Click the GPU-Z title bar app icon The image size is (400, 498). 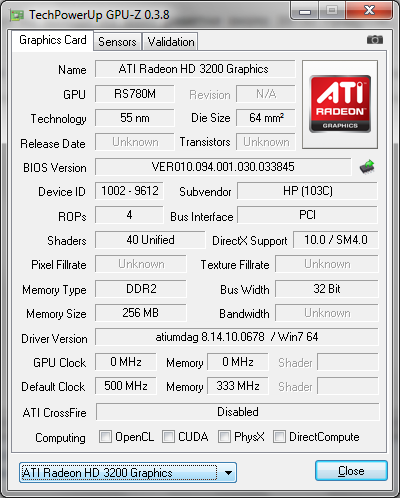coord(17,16)
